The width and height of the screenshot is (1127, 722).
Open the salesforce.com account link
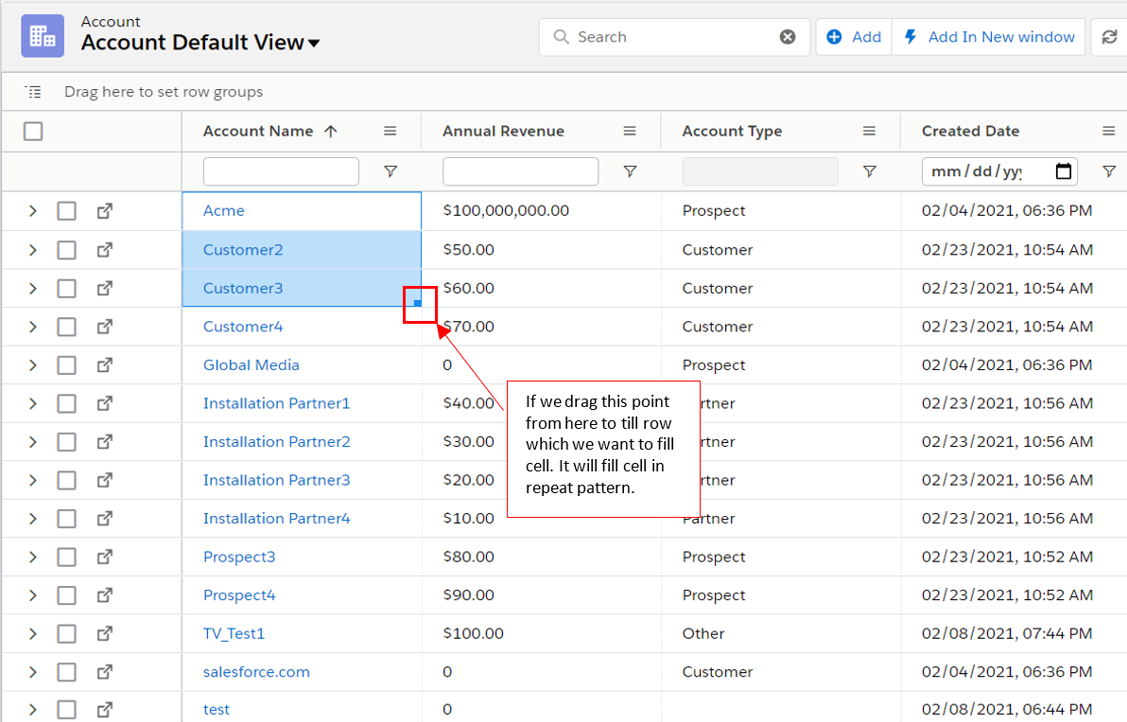coord(256,672)
